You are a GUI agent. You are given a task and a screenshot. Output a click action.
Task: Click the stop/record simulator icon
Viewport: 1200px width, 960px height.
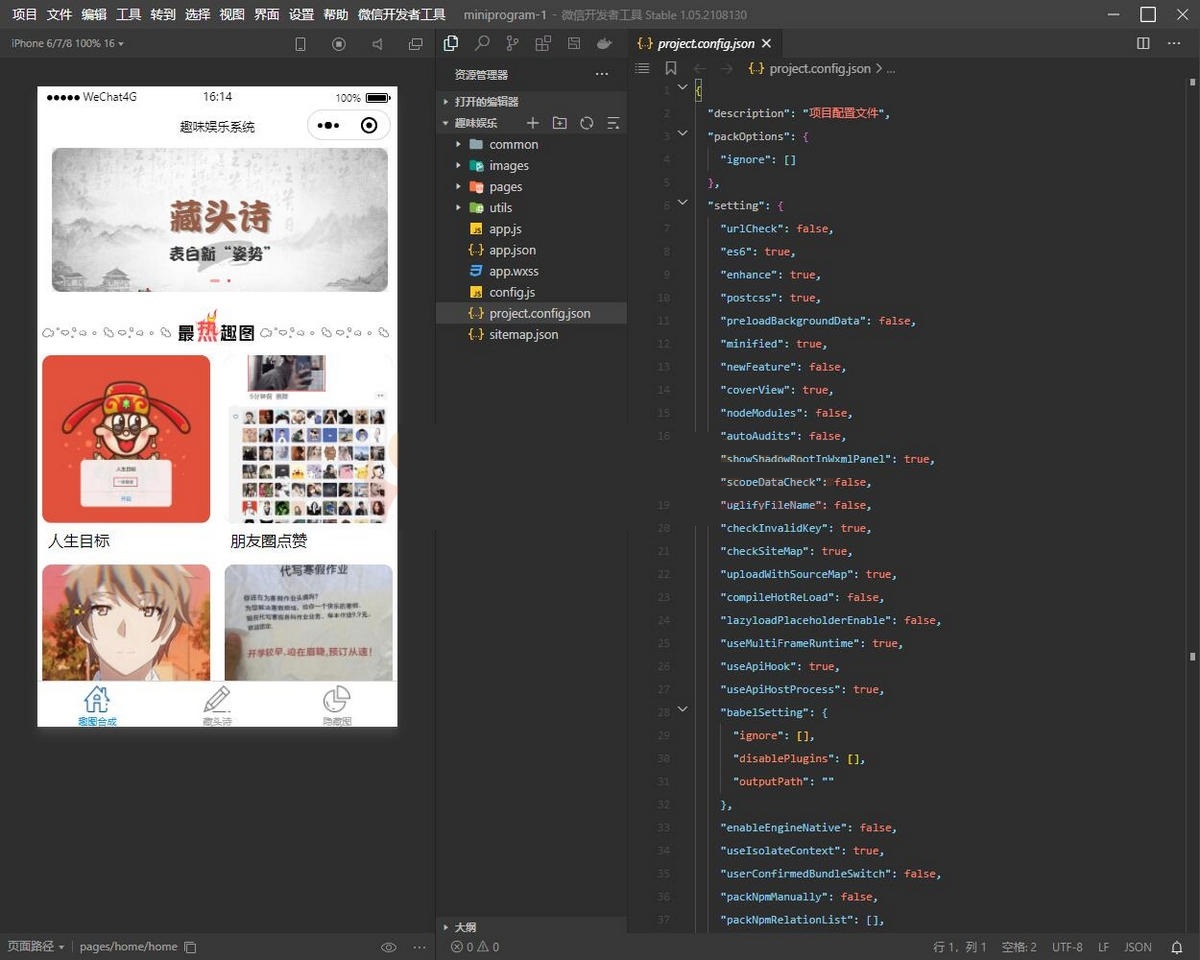pos(339,44)
